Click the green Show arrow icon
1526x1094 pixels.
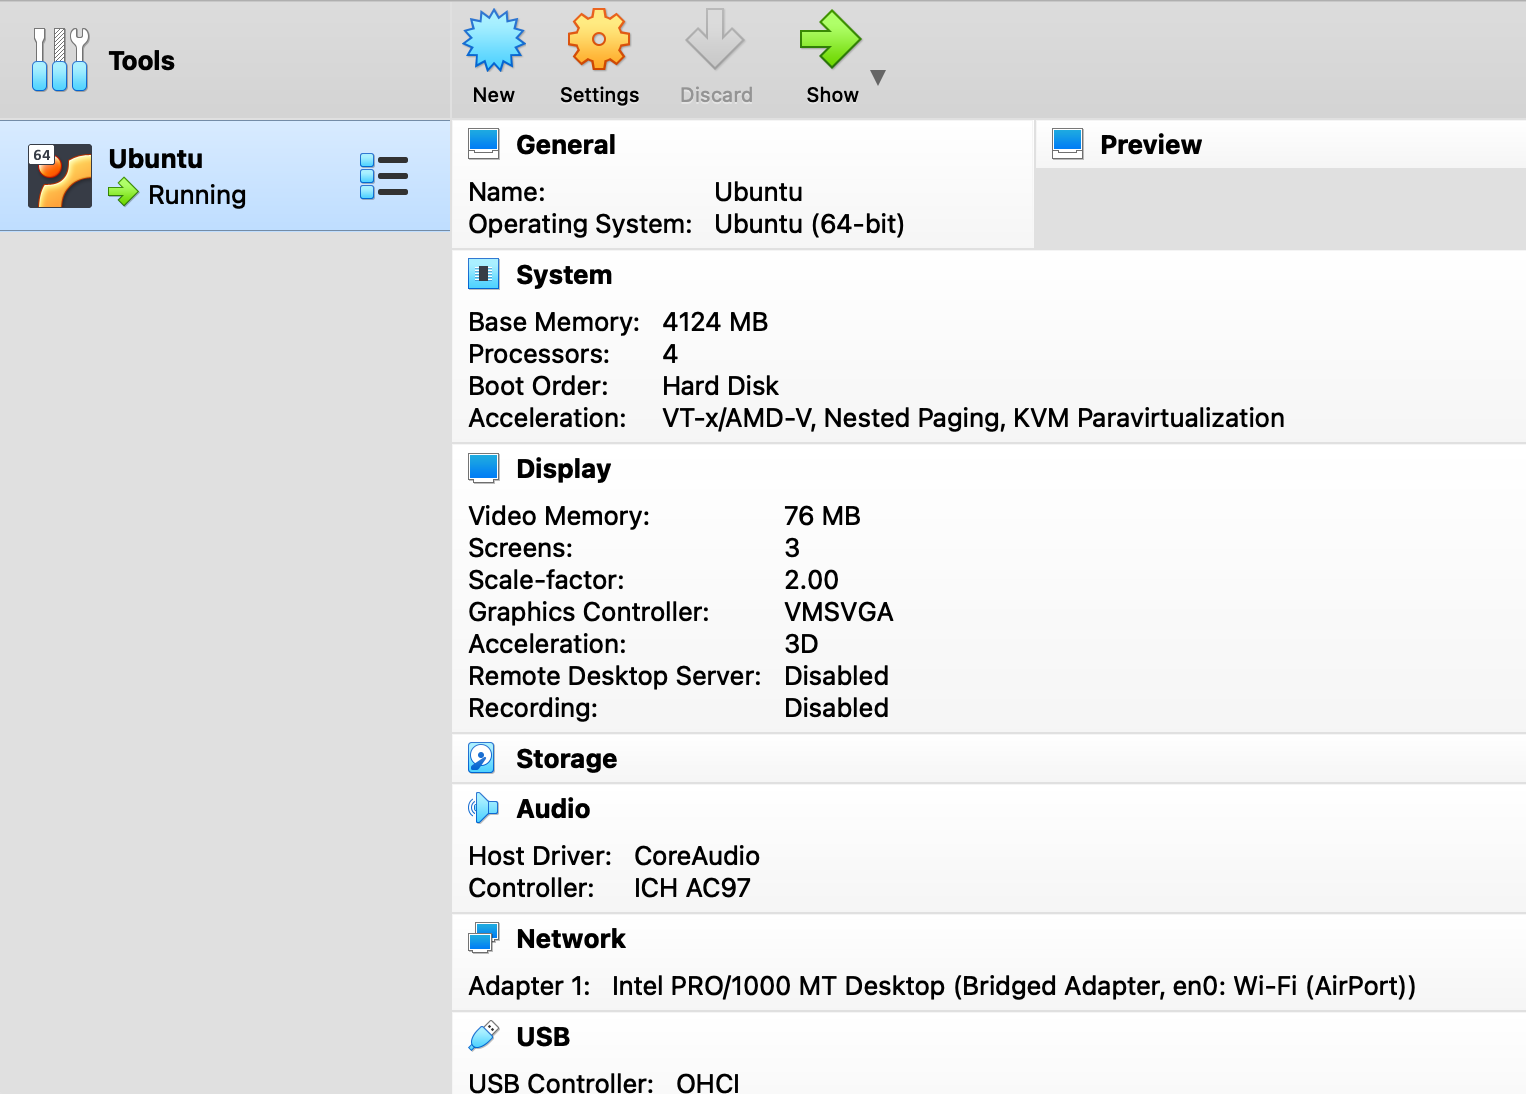(830, 40)
